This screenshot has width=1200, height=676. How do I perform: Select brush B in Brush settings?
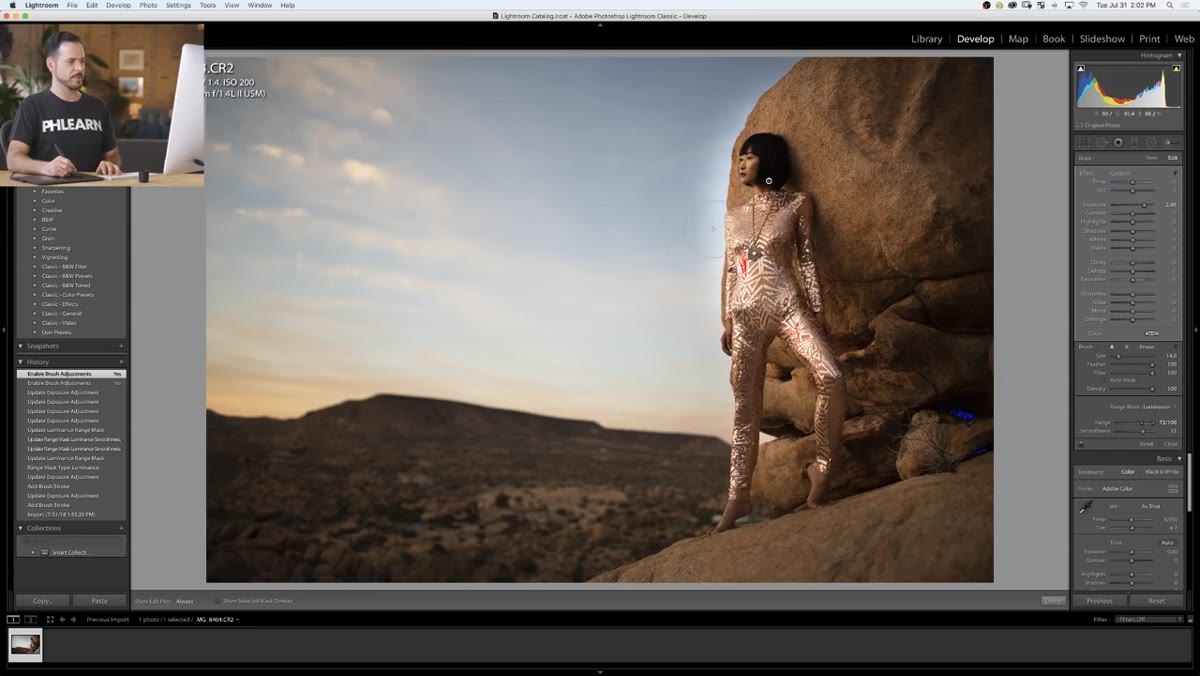tap(1126, 347)
